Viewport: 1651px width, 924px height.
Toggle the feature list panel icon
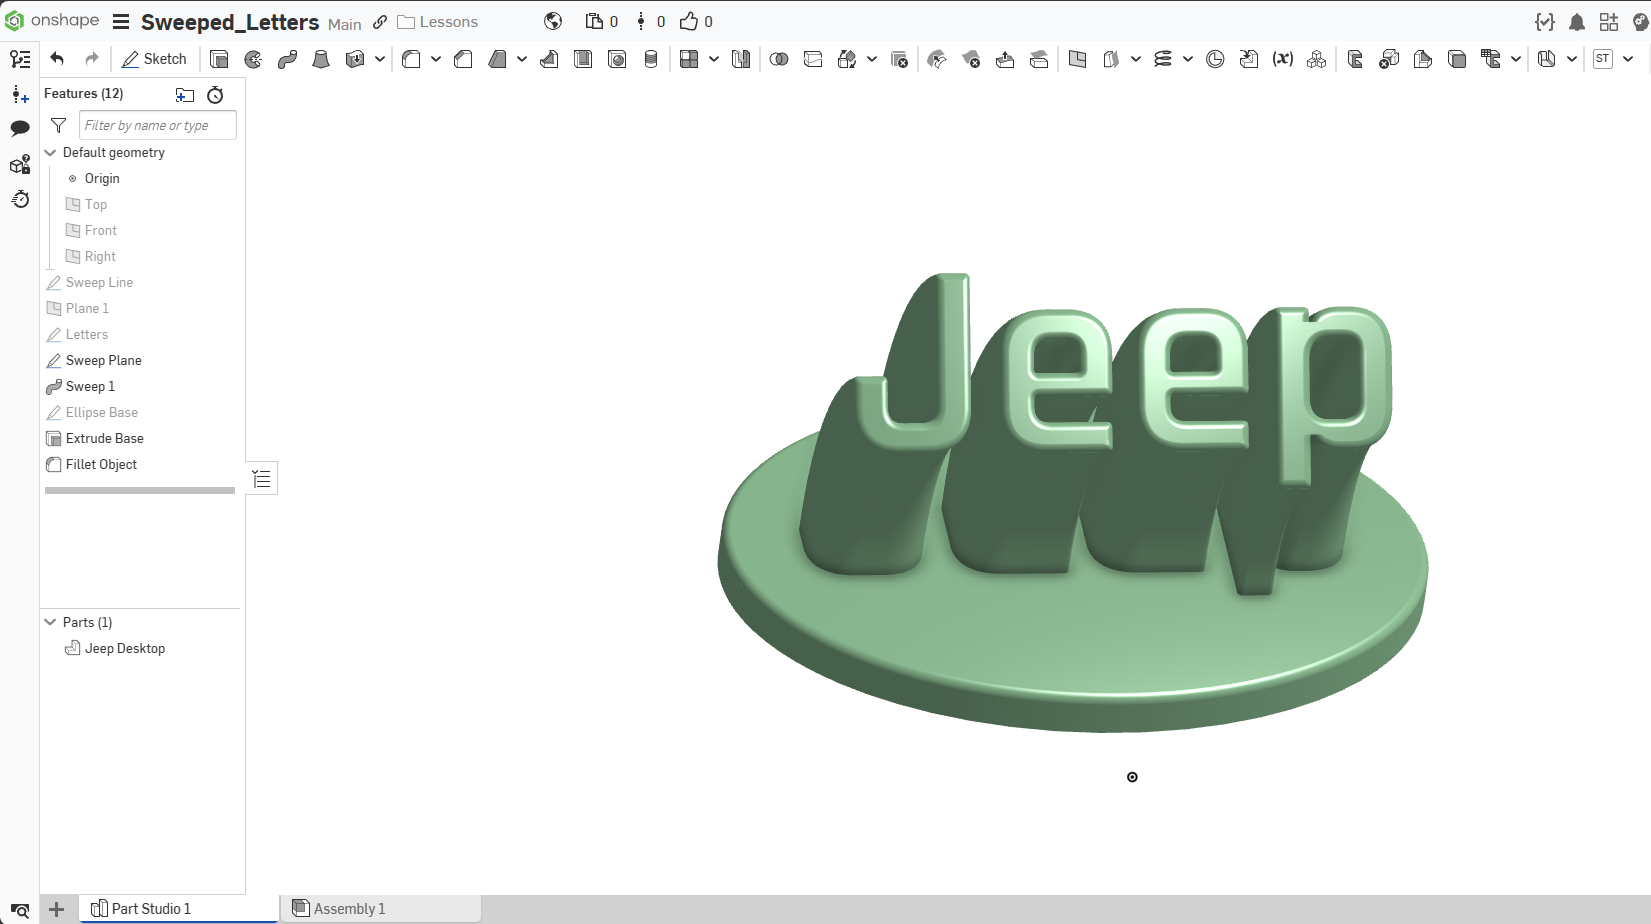pos(20,59)
